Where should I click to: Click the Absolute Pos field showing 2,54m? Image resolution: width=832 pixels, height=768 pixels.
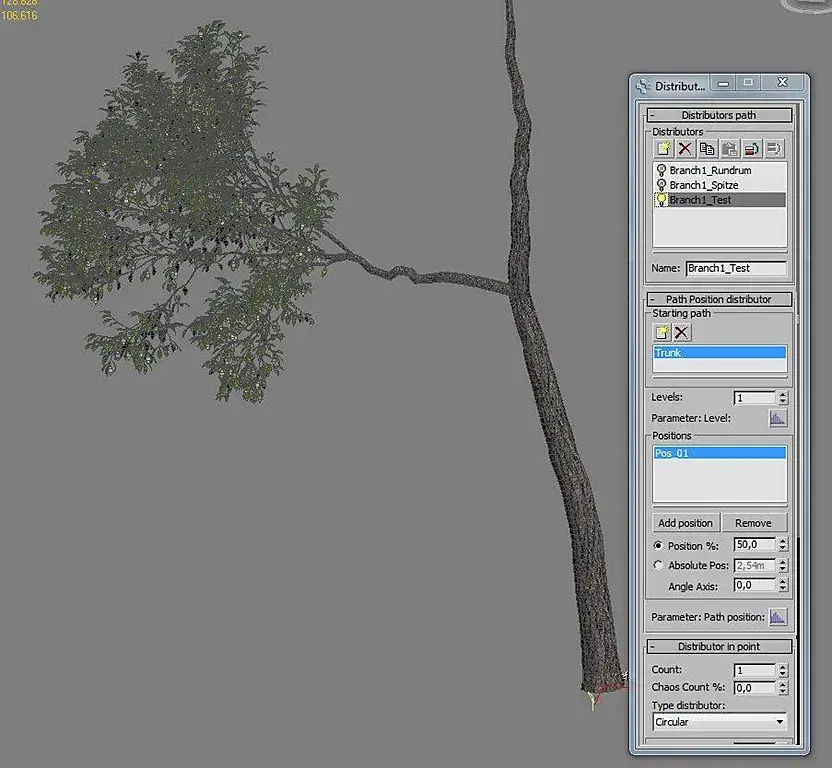click(x=755, y=565)
